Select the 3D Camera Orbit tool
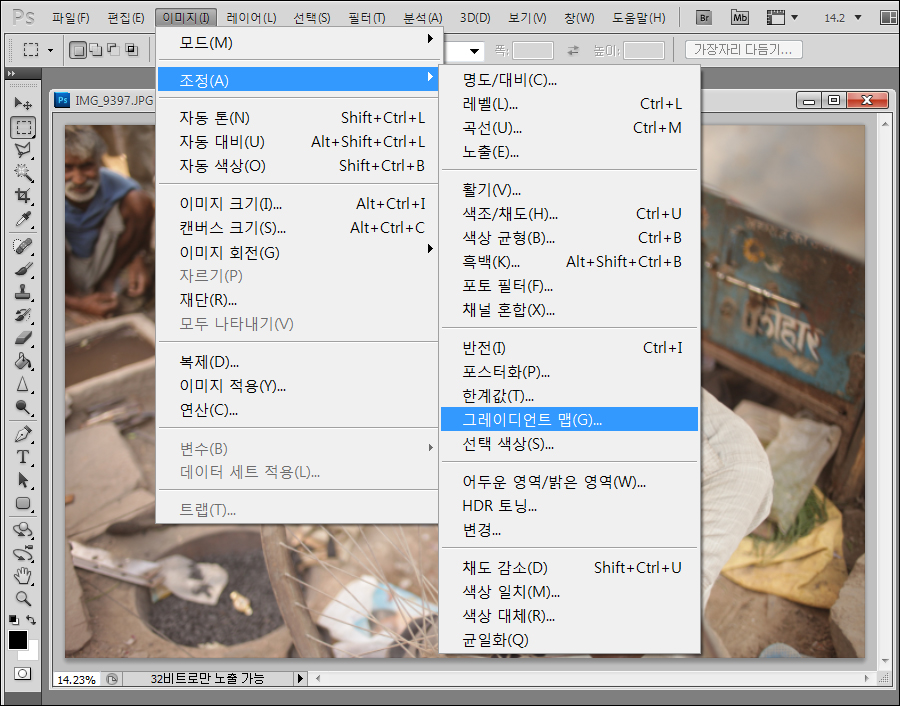 tap(23, 553)
